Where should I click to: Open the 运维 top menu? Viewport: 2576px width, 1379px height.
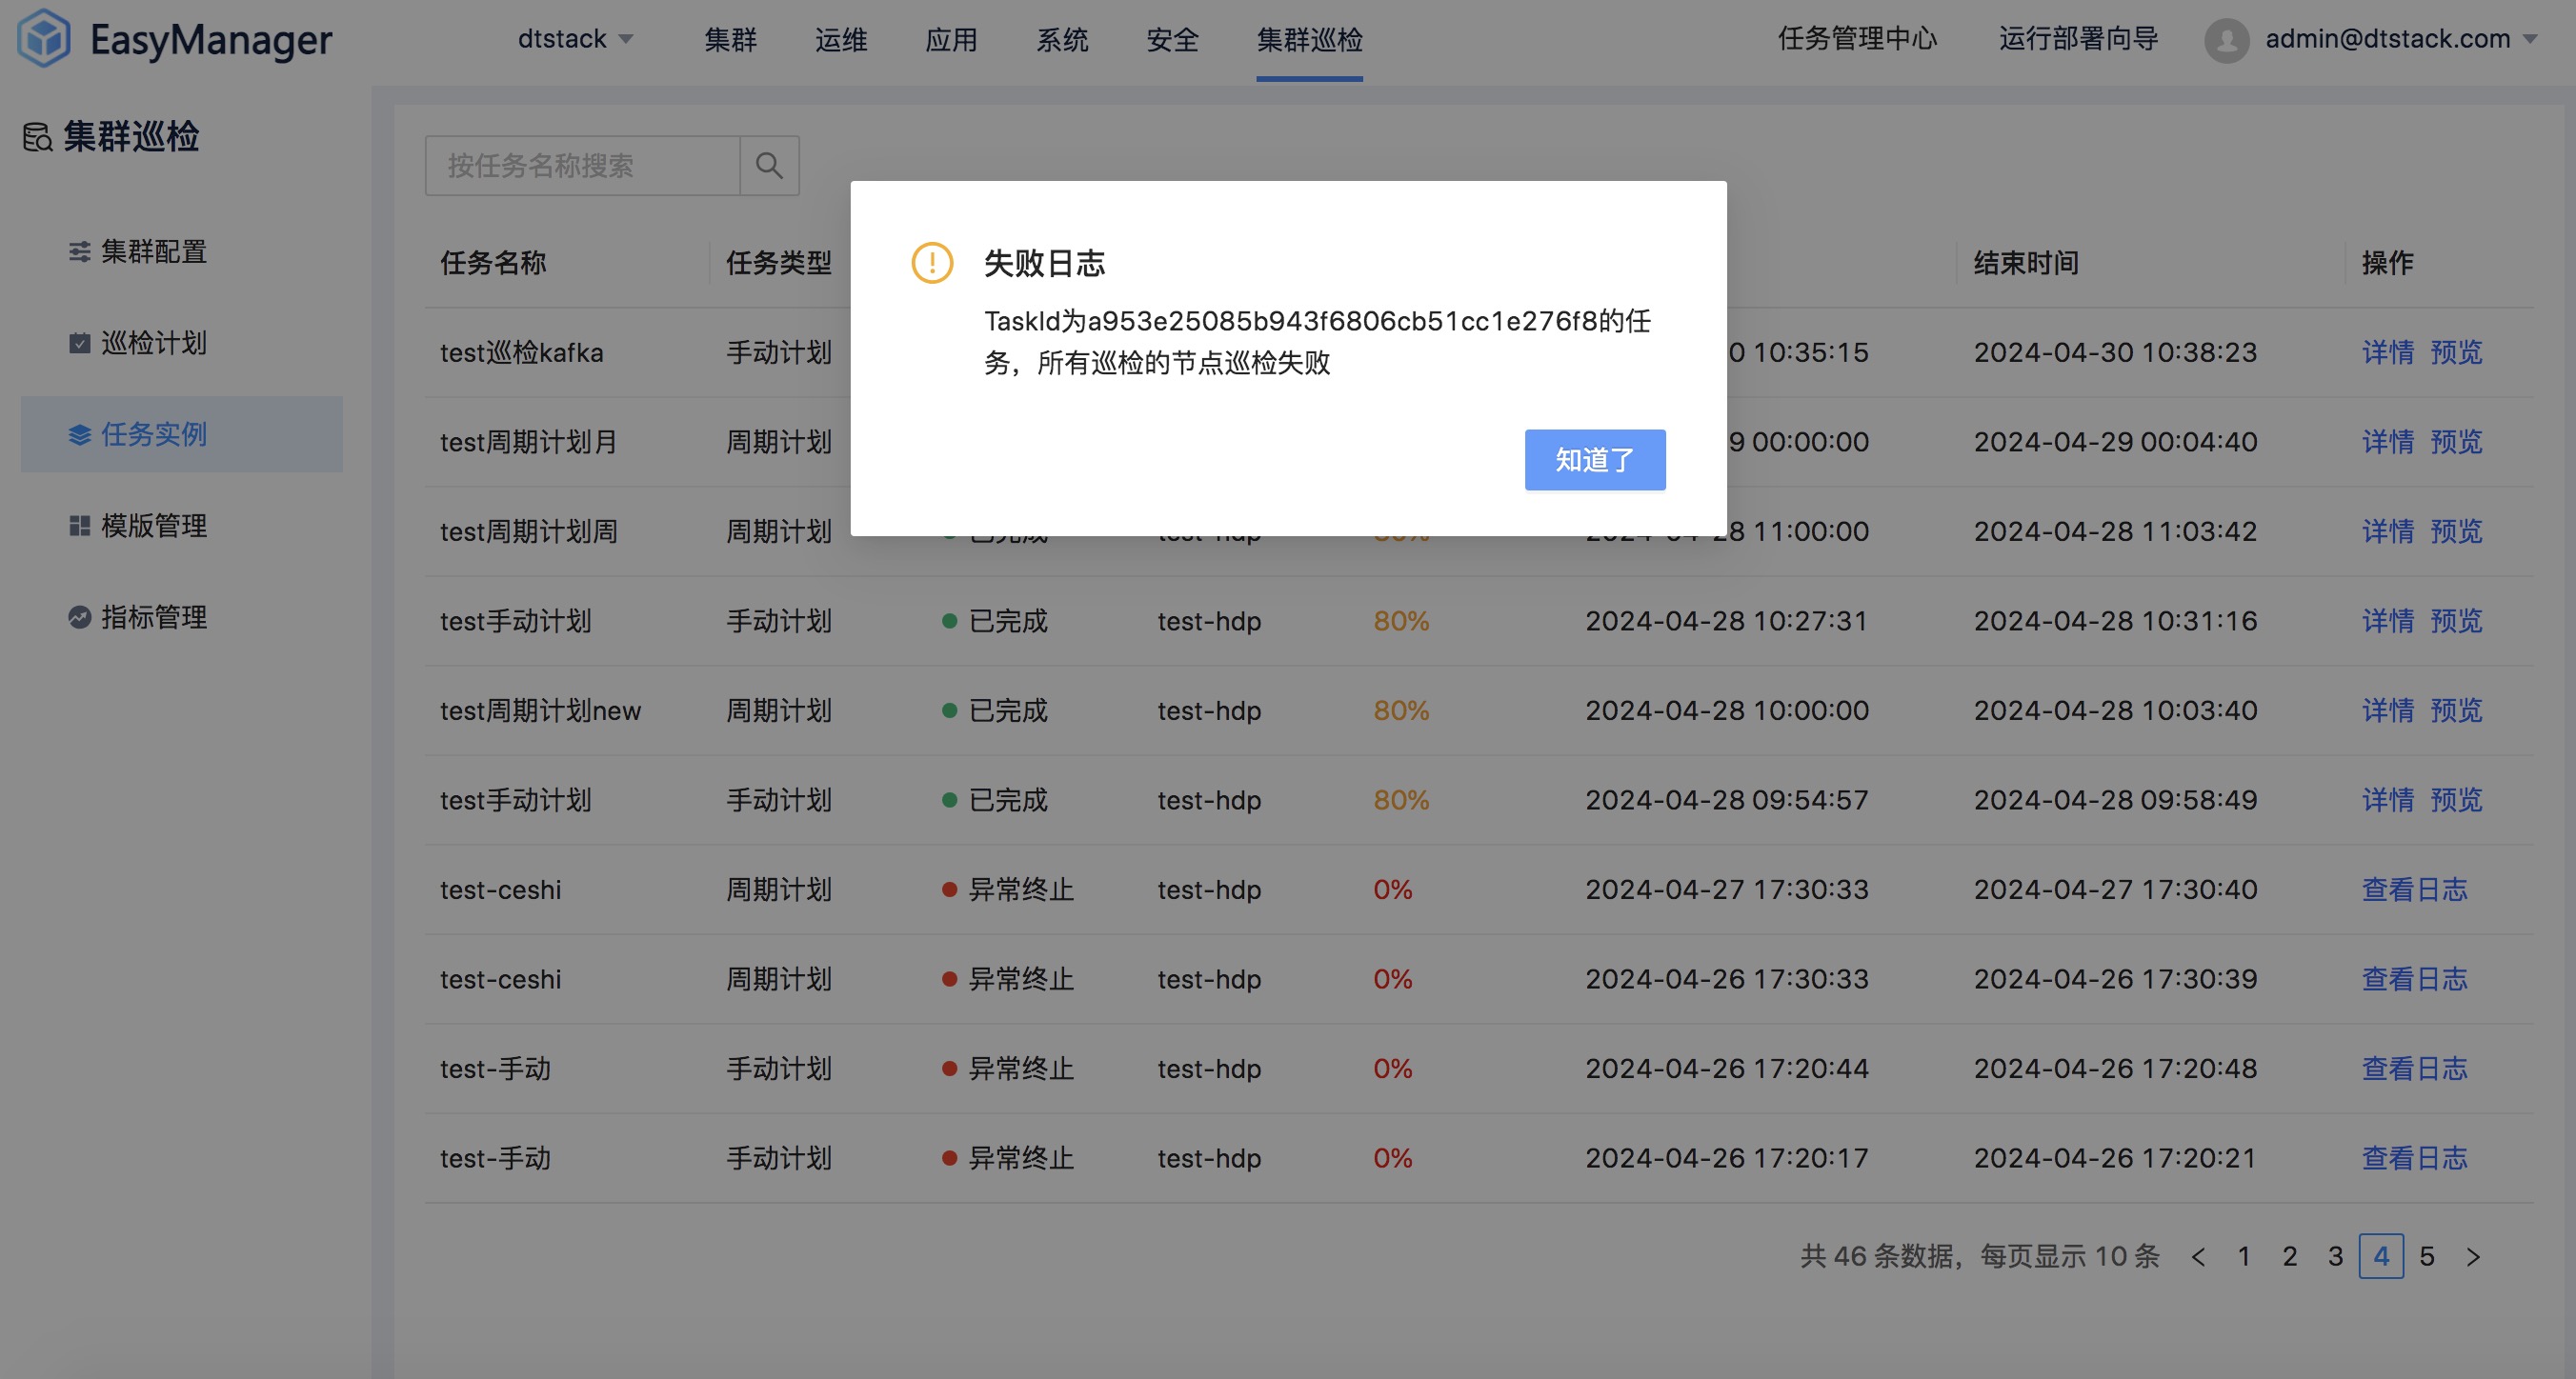841,39
